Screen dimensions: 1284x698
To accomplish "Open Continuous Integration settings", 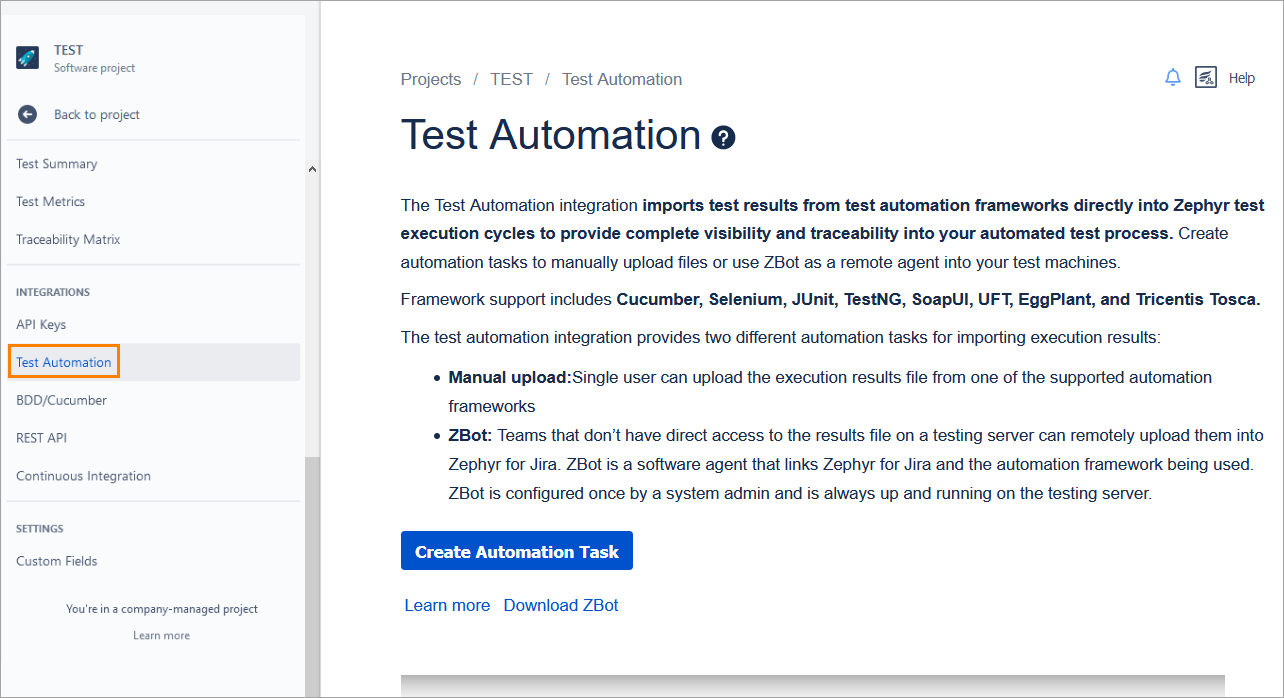I will coord(83,475).
